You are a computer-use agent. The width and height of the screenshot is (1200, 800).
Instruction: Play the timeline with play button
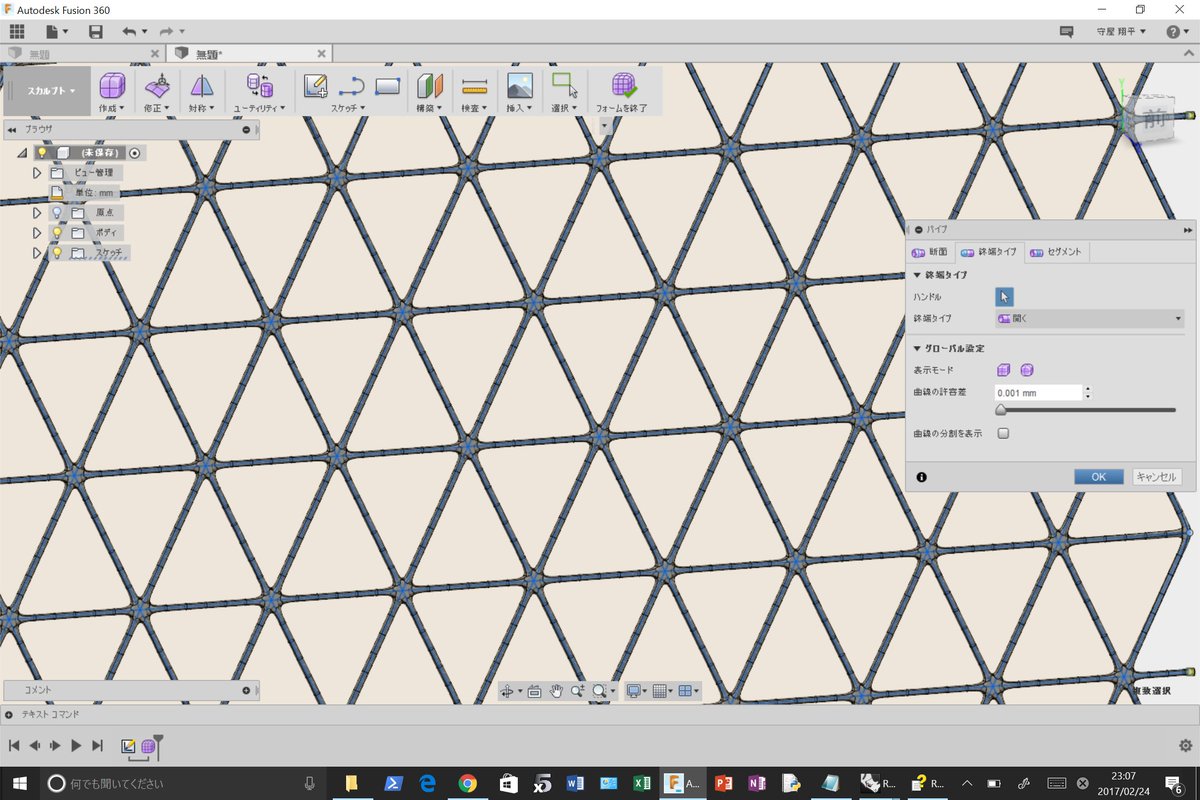click(76, 746)
